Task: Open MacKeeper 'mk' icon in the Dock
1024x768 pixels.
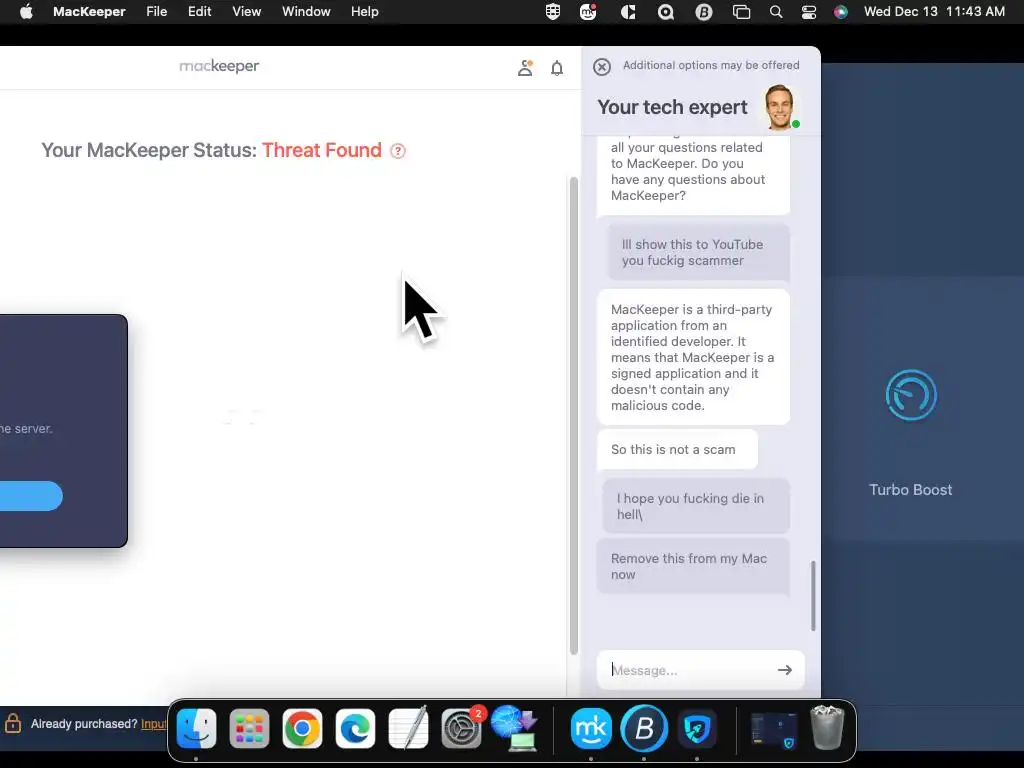Action: 591,728
